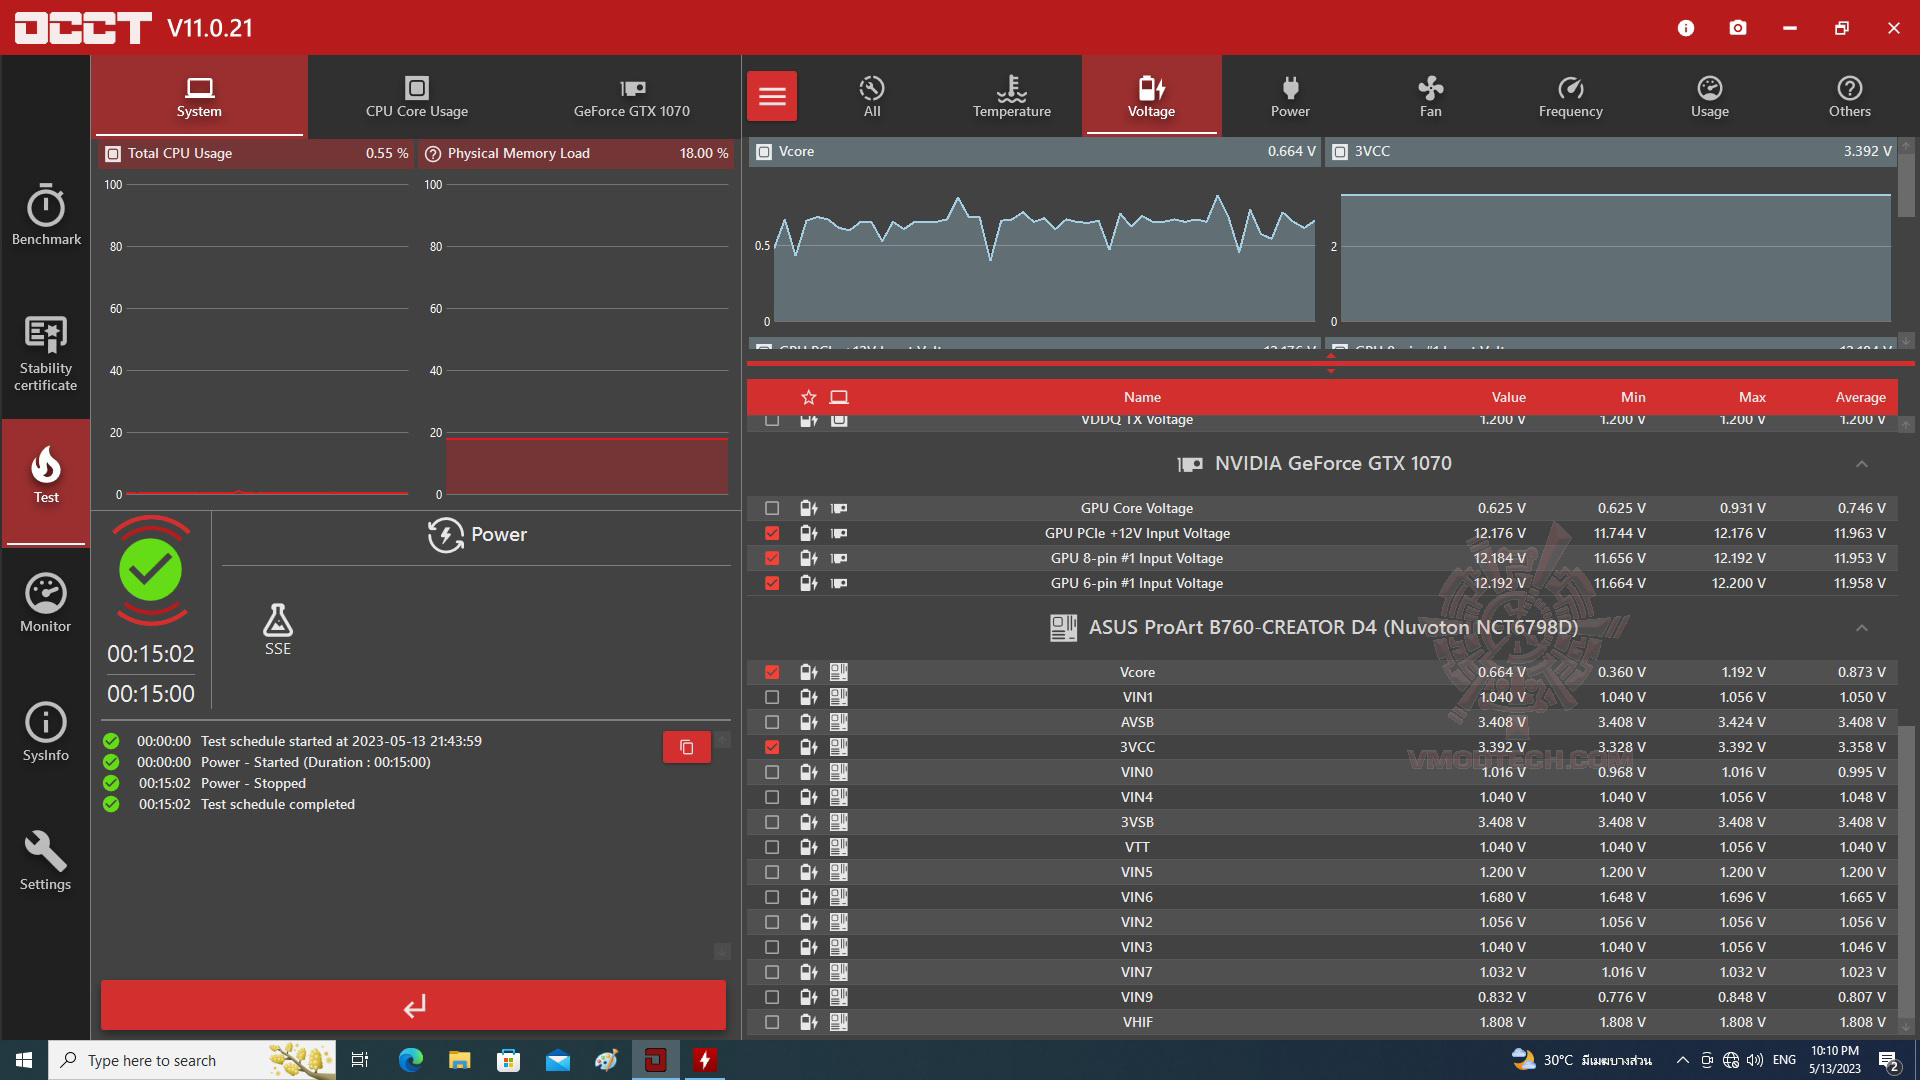
Task: Click the red copy log button
Action: [x=686, y=747]
